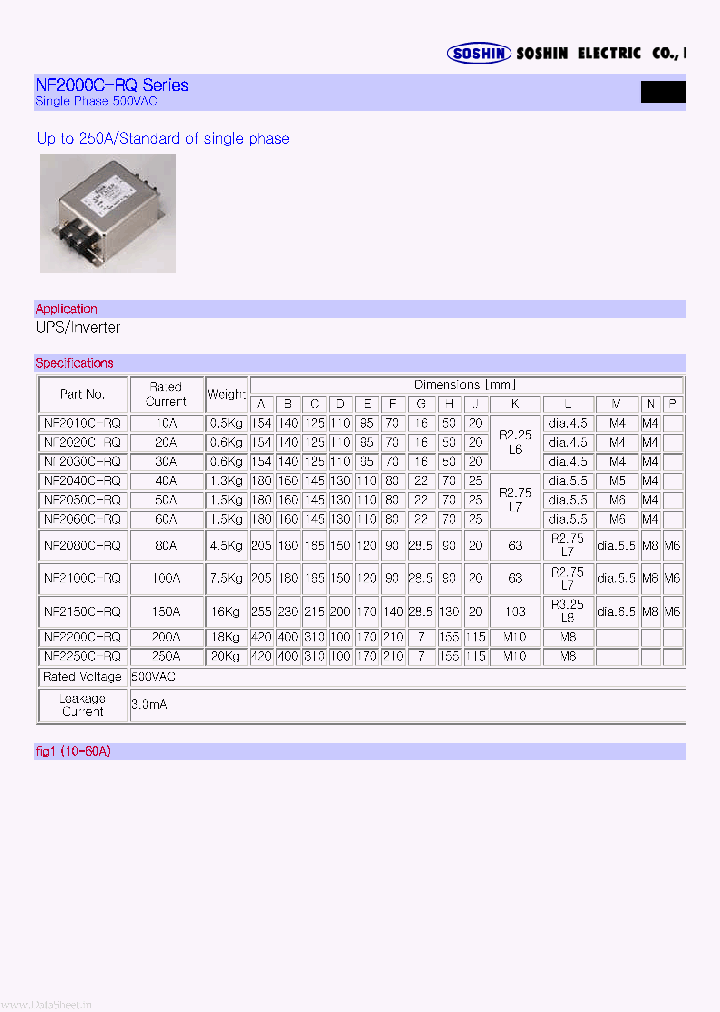Image resolution: width=720 pixels, height=1012 pixels.
Task: Click the noise filter product photo
Action: tap(108, 213)
